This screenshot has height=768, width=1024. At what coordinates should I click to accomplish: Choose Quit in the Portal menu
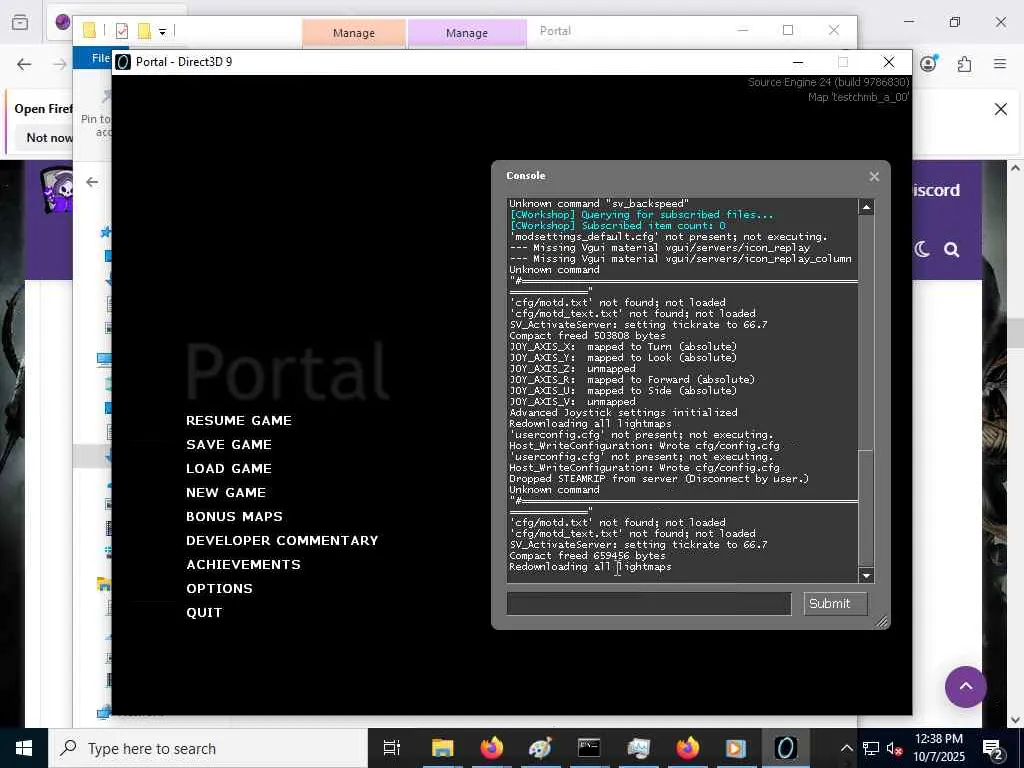click(204, 613)
